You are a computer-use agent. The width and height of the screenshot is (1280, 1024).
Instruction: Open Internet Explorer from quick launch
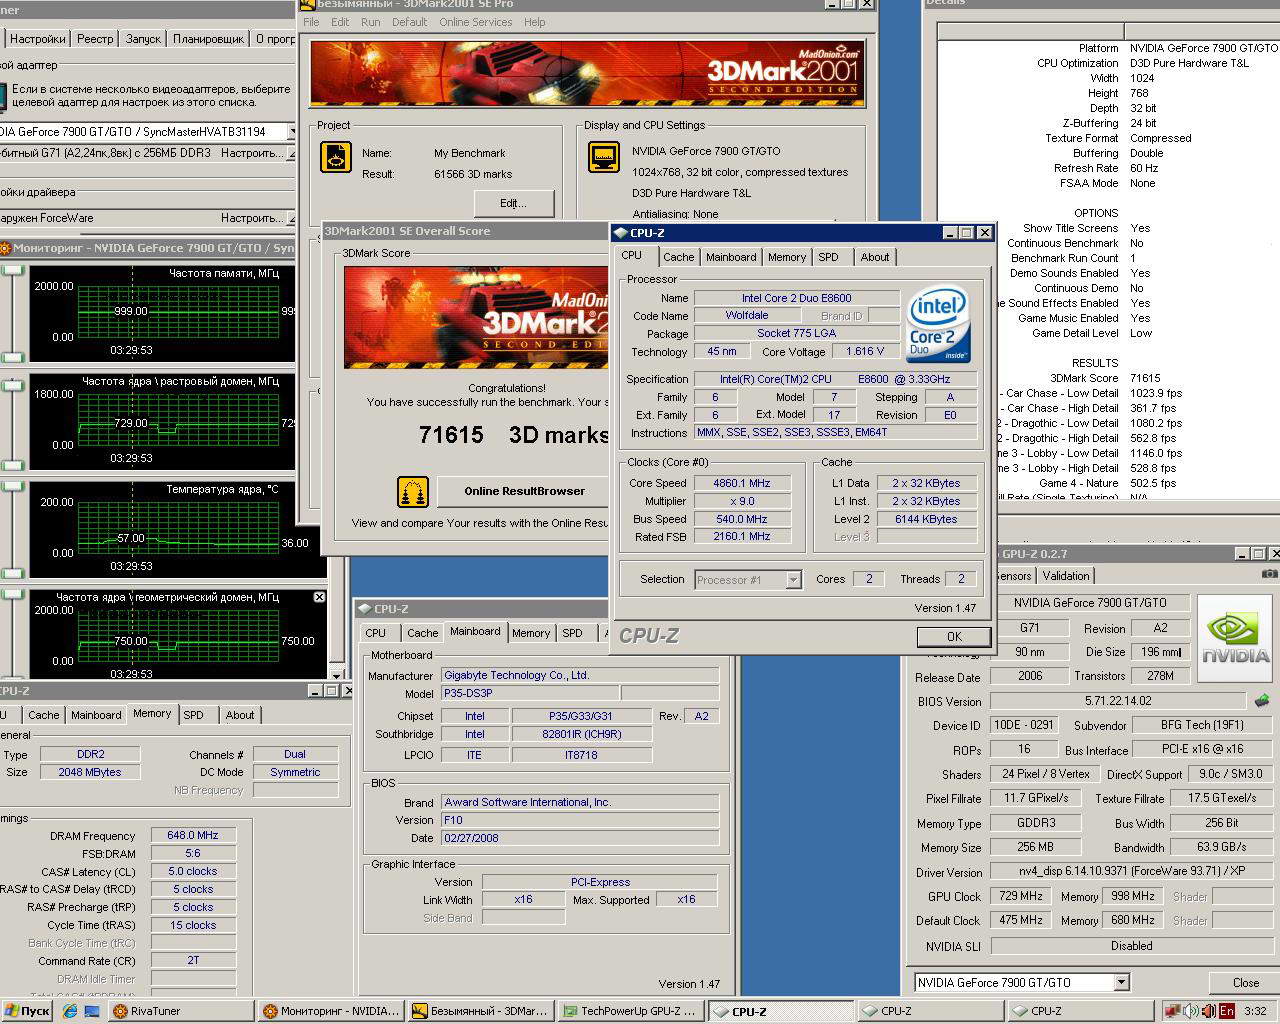tap(70, 1011)
